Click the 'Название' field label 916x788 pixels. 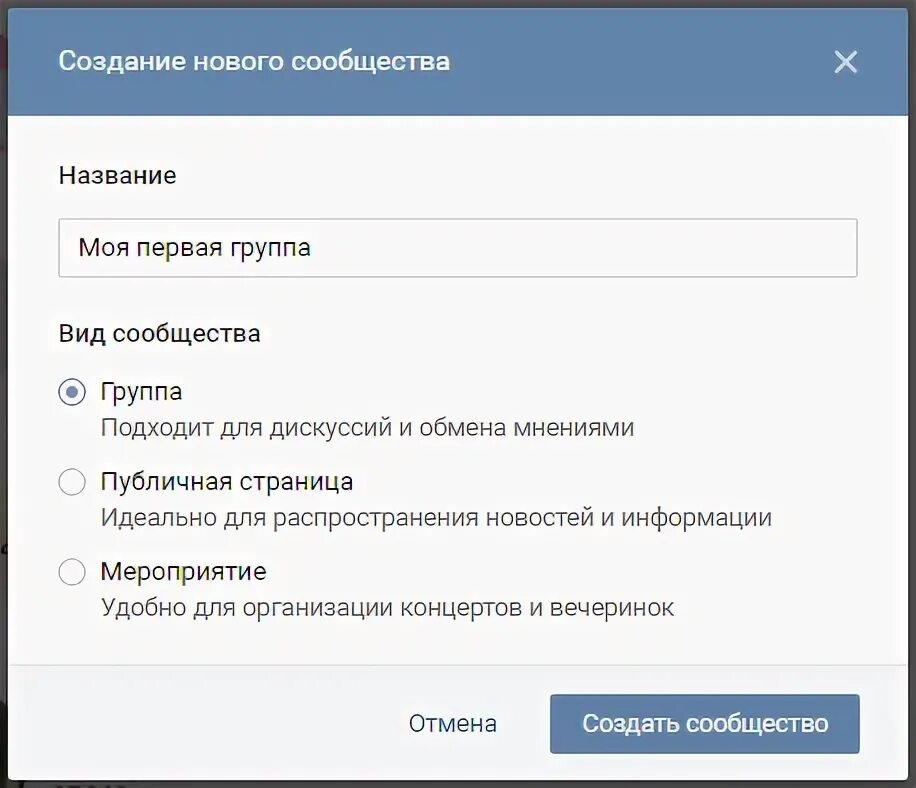tap(117, 175)
